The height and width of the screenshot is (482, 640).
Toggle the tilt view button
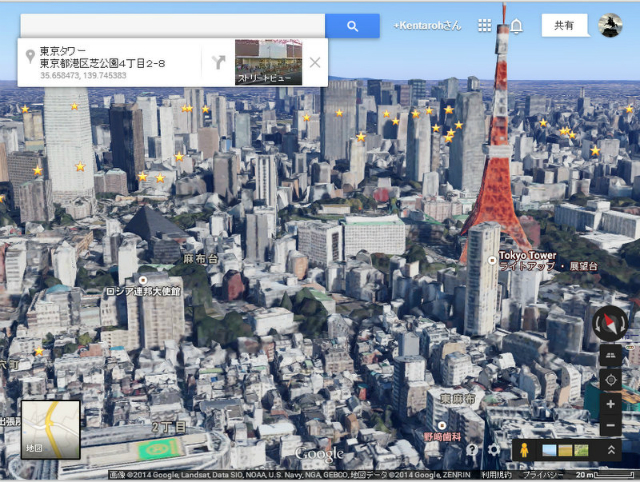[x=611, y=355]
